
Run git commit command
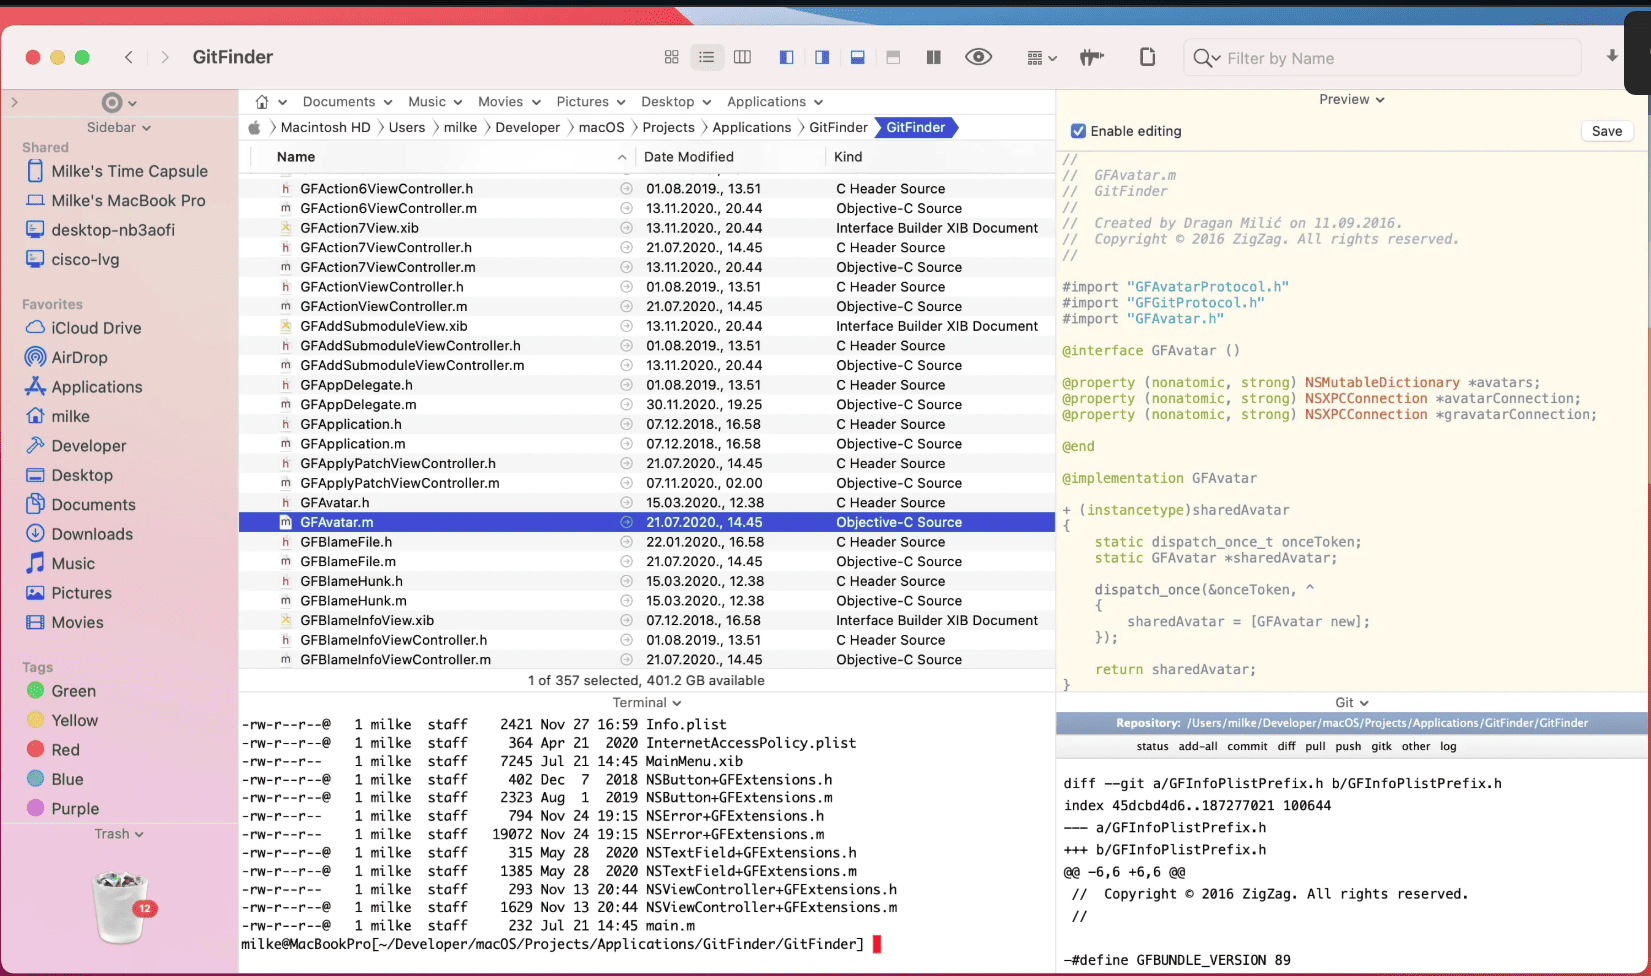[1247, 746]
